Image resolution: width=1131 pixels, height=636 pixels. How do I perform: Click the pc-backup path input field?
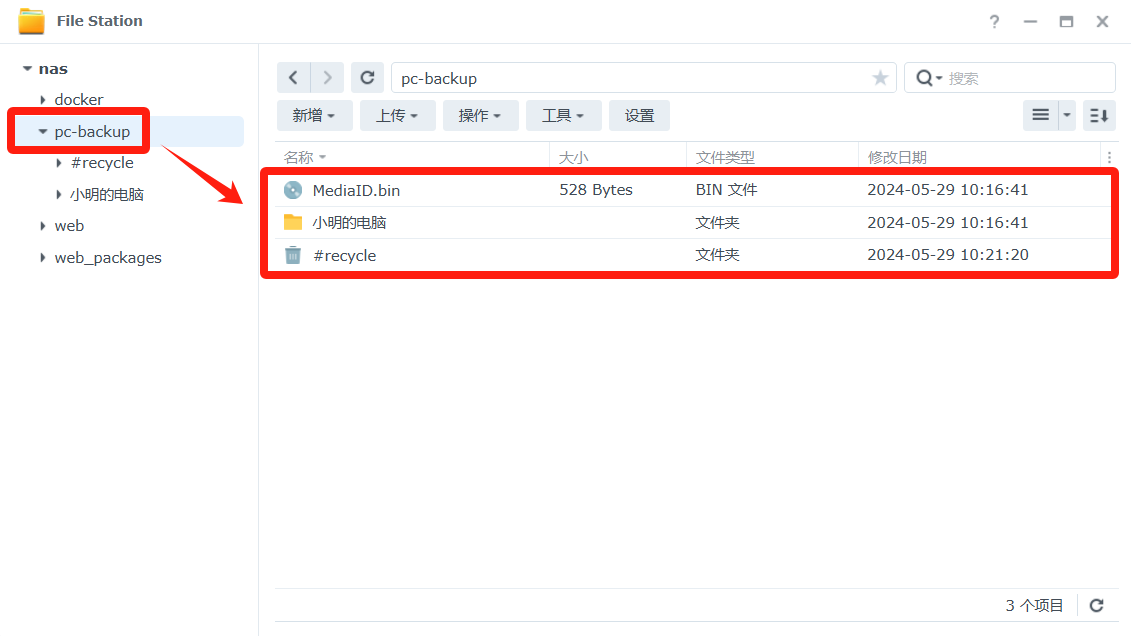click(620, 78)
